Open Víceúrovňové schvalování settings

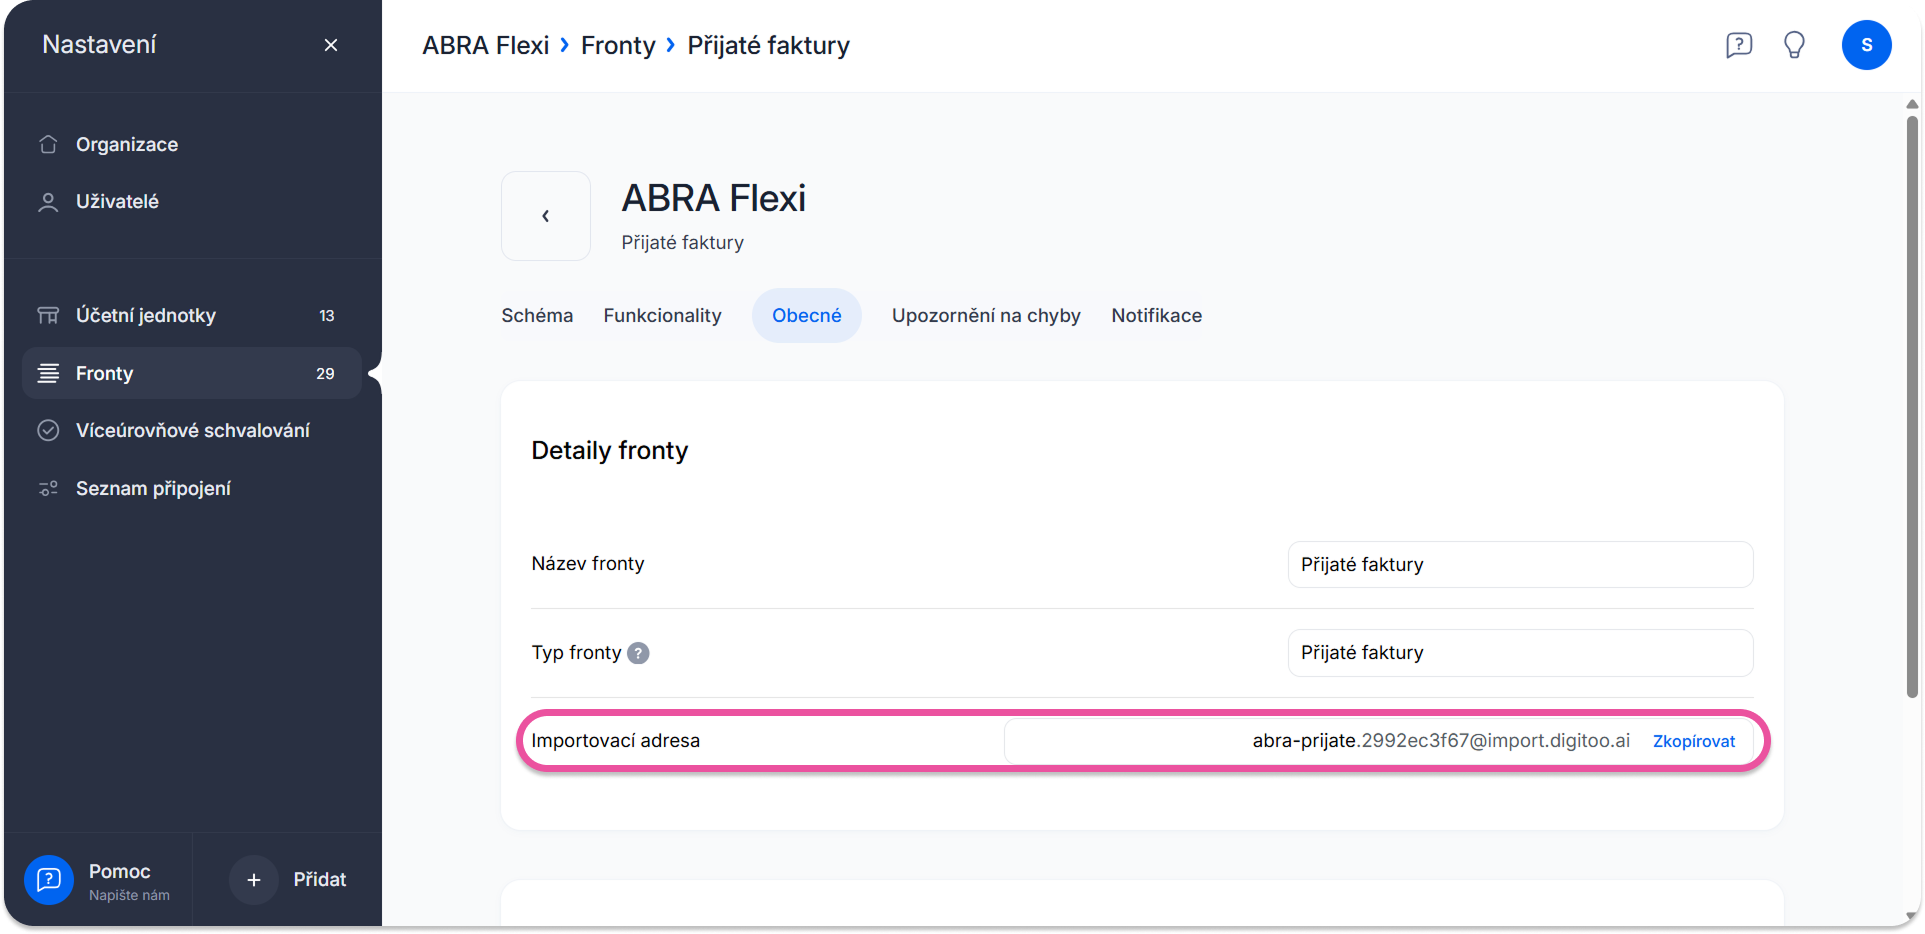192,431
